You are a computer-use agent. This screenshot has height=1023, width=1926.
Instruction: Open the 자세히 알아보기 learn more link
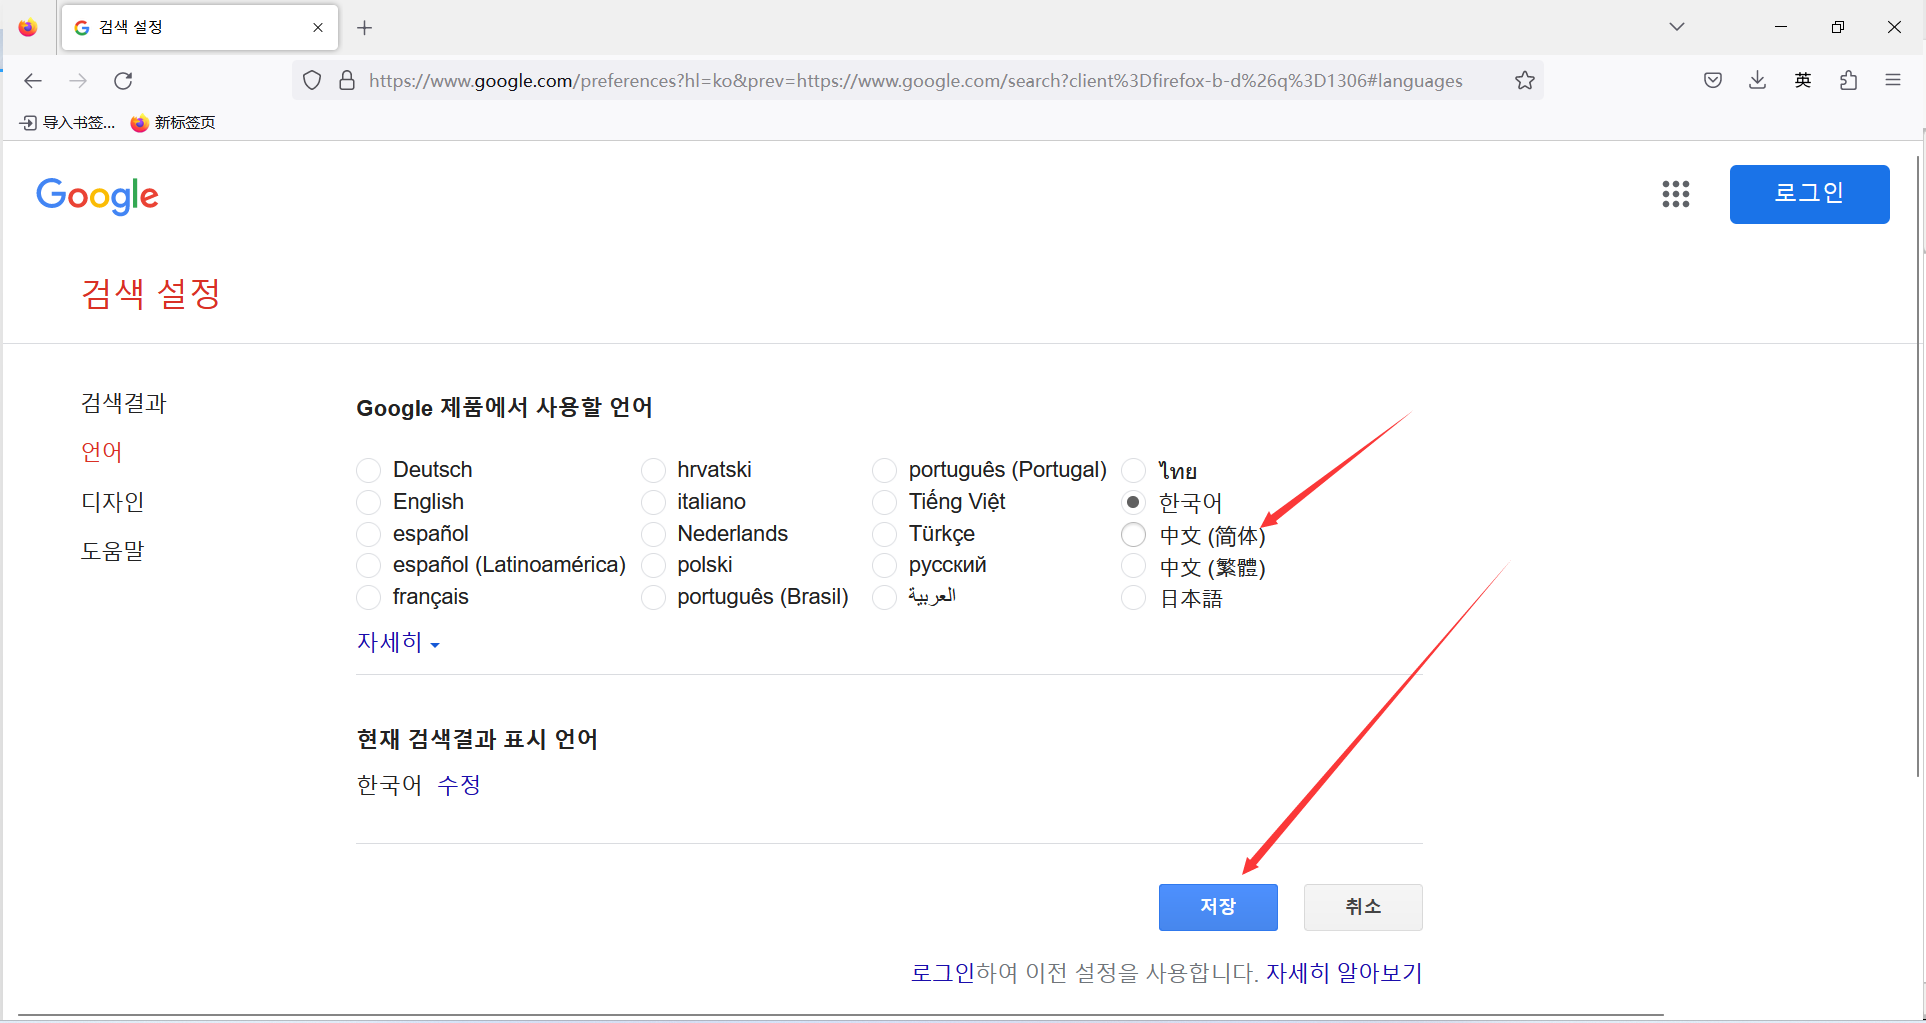[1344, 973]
